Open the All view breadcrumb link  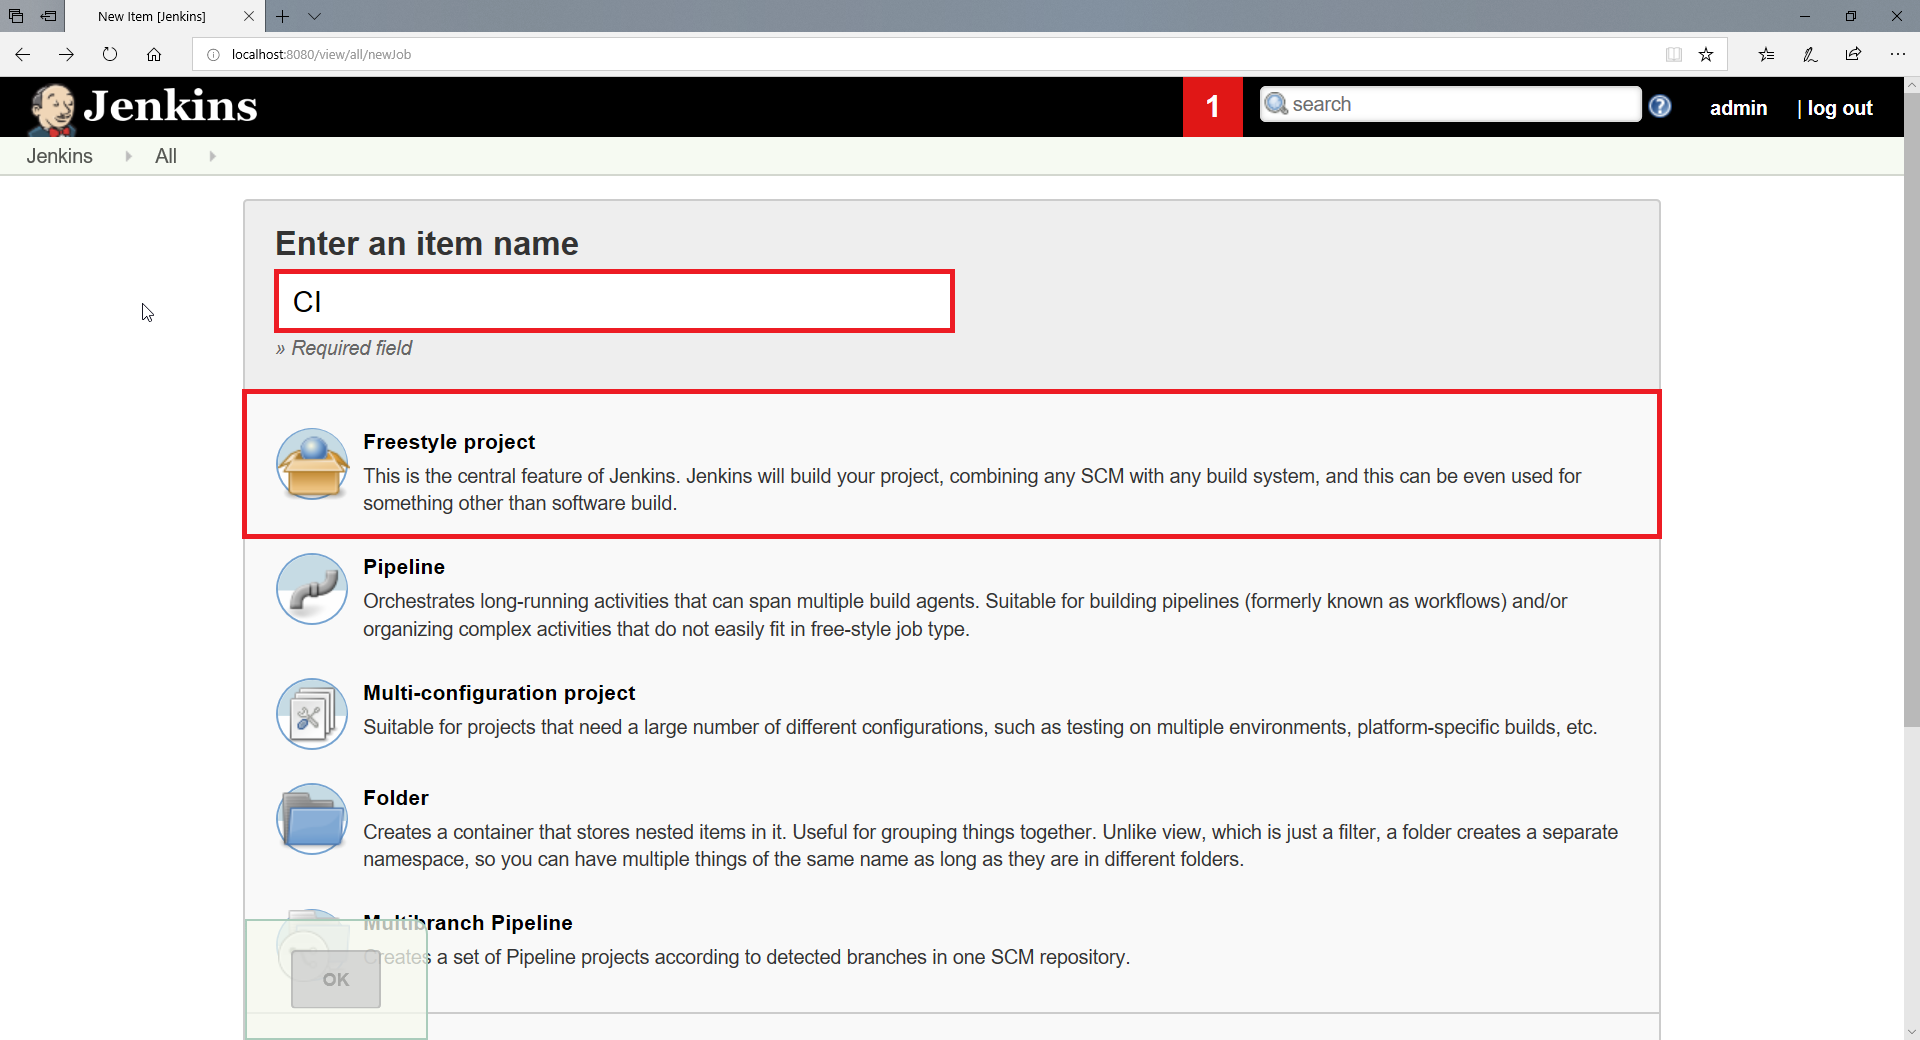point(166,156)
